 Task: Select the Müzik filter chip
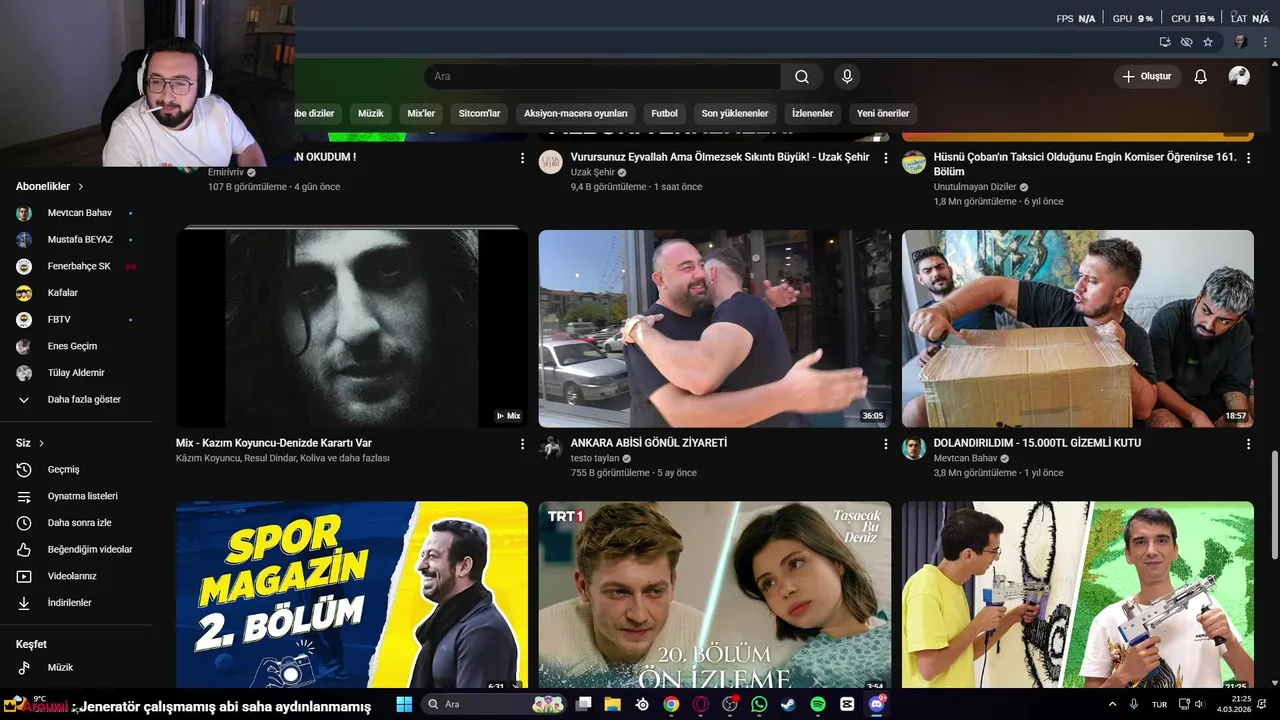point(371,113)
